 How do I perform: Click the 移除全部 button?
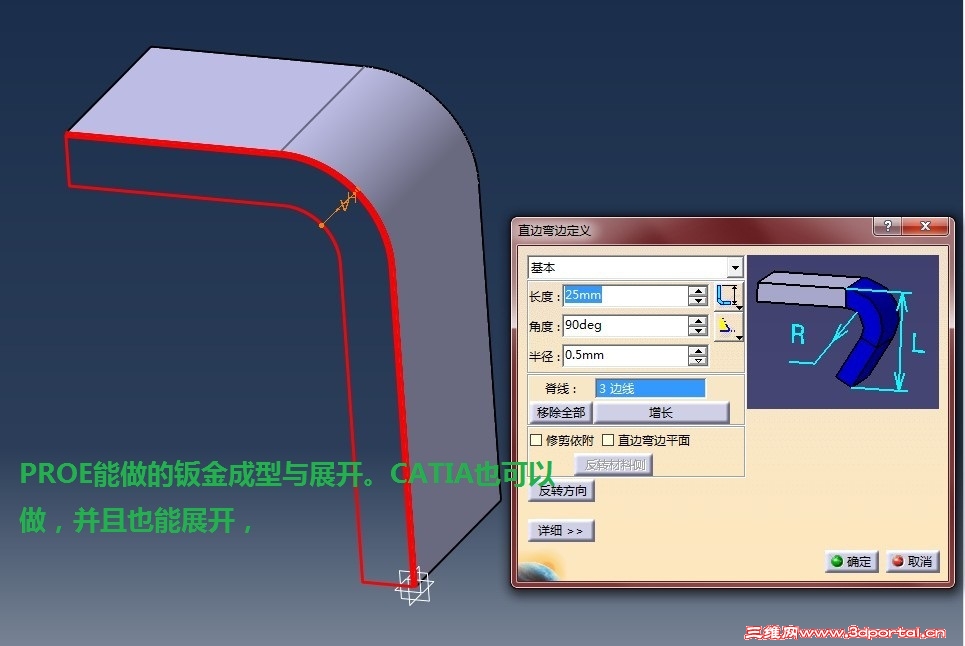click(561, 412)
